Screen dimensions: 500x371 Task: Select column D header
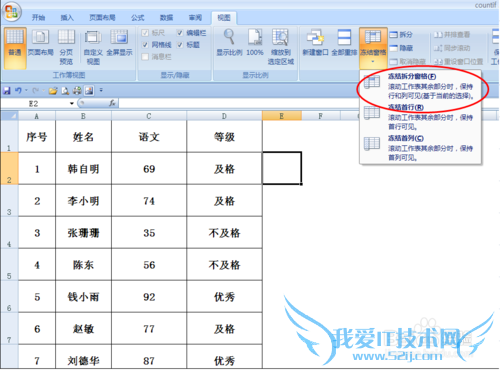[224, 116]
